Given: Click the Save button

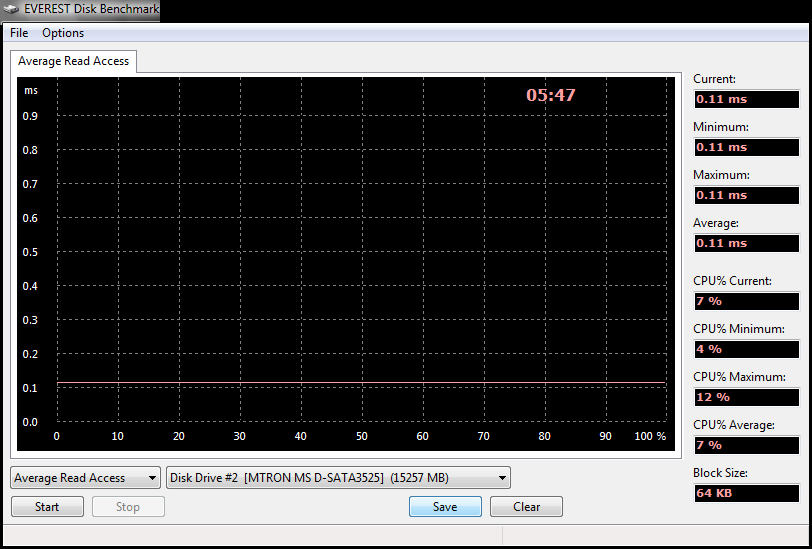Looking at the screenshot, I should point(445,507).
